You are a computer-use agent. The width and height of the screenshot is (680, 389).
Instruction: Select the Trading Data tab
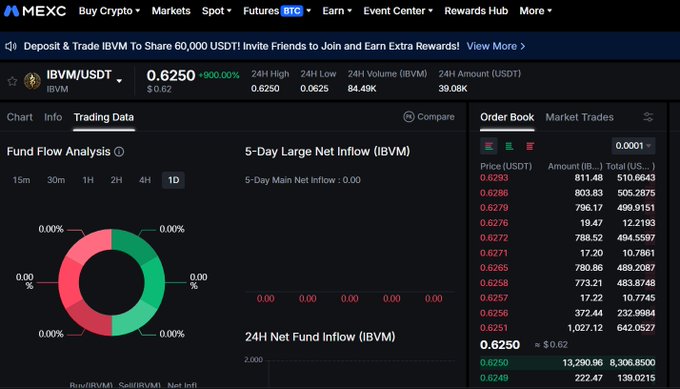click(x=104, y=117)
